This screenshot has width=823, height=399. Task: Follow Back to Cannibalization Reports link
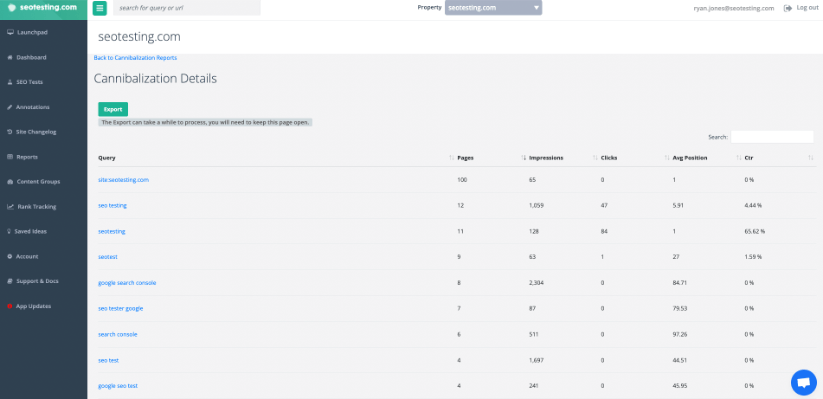tap(135, 58)
